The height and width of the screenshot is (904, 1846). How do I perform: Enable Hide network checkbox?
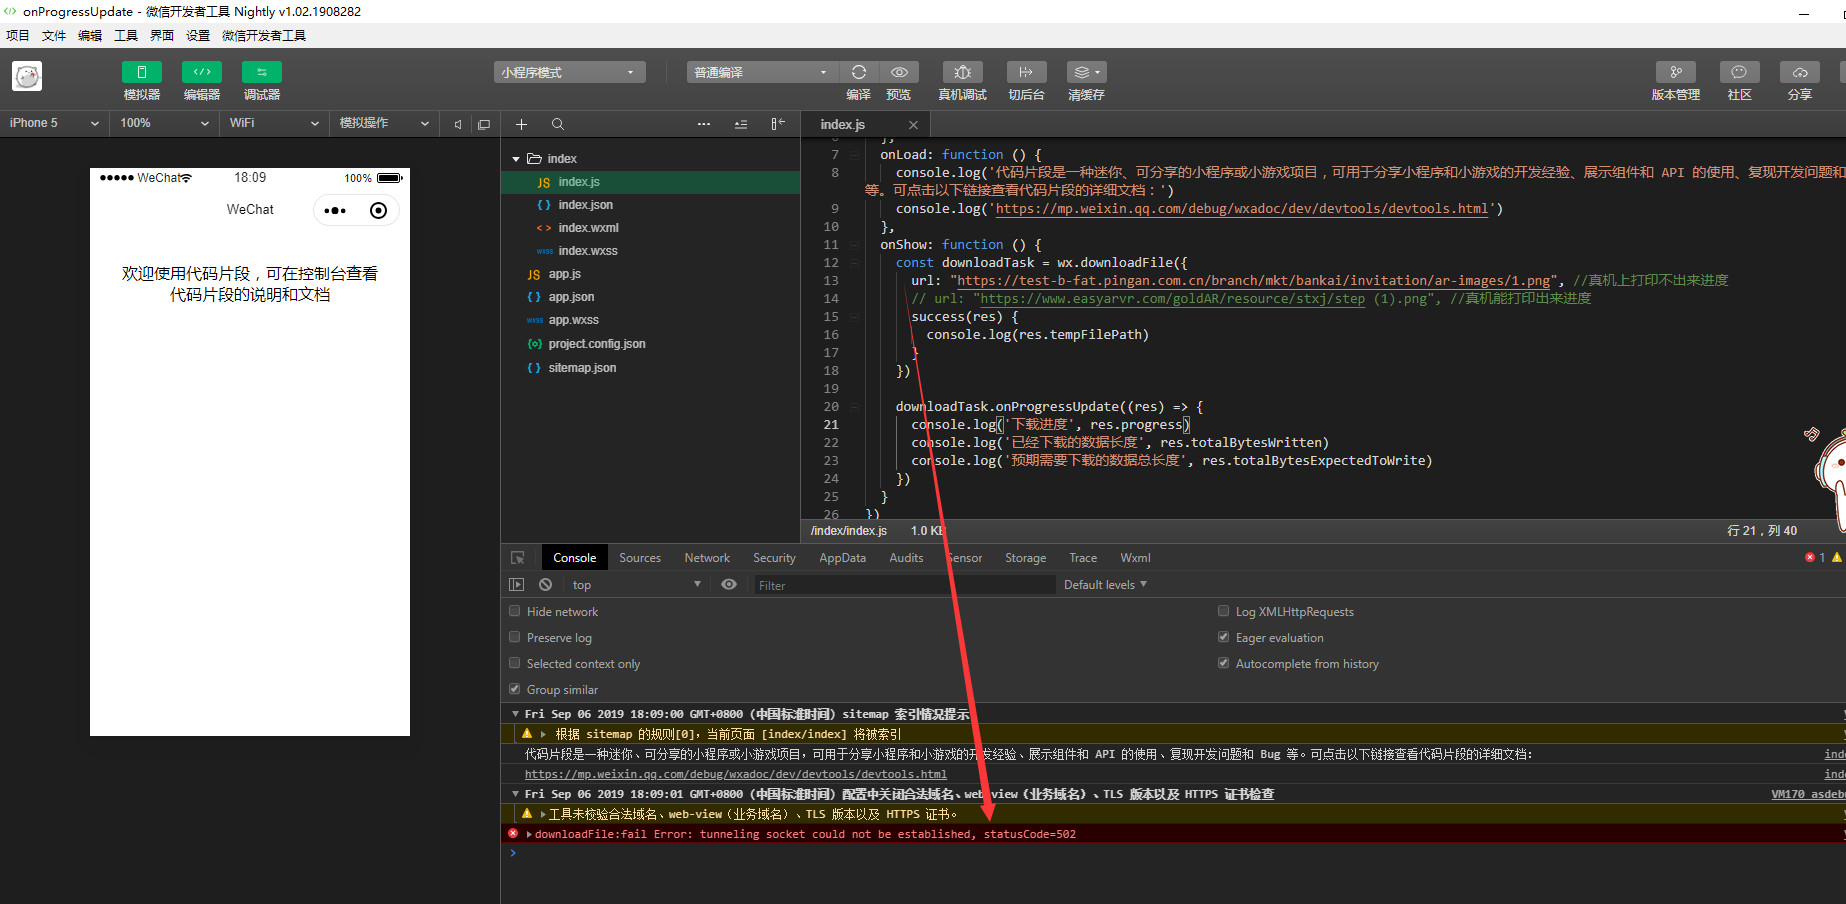tap(514, 611)
